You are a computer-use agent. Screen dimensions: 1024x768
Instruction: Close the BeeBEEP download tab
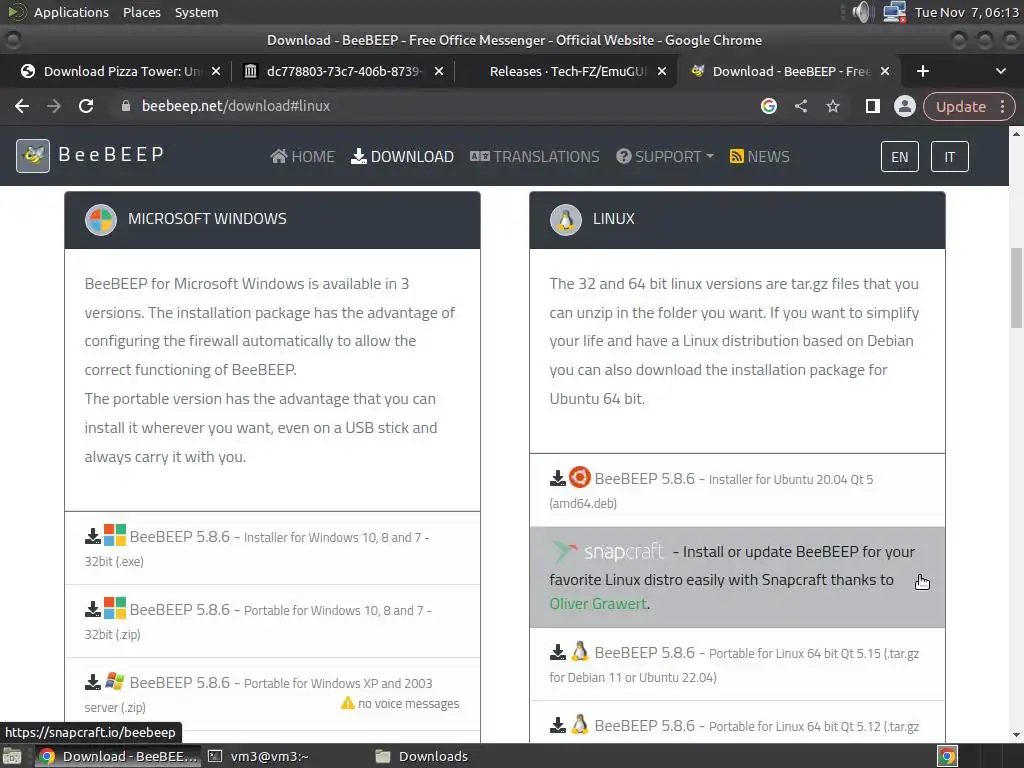pyautogui.click(x=885, y=71)
